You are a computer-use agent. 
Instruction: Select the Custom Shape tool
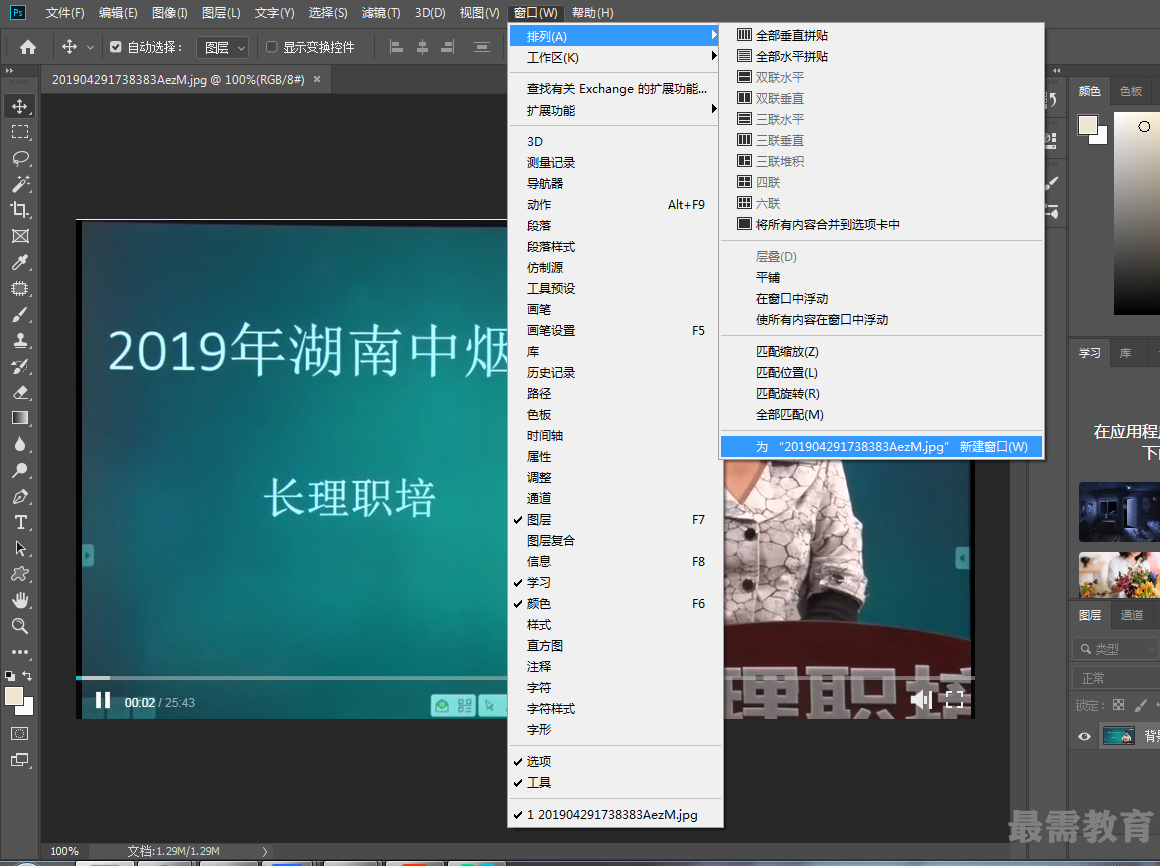point(20,574)
